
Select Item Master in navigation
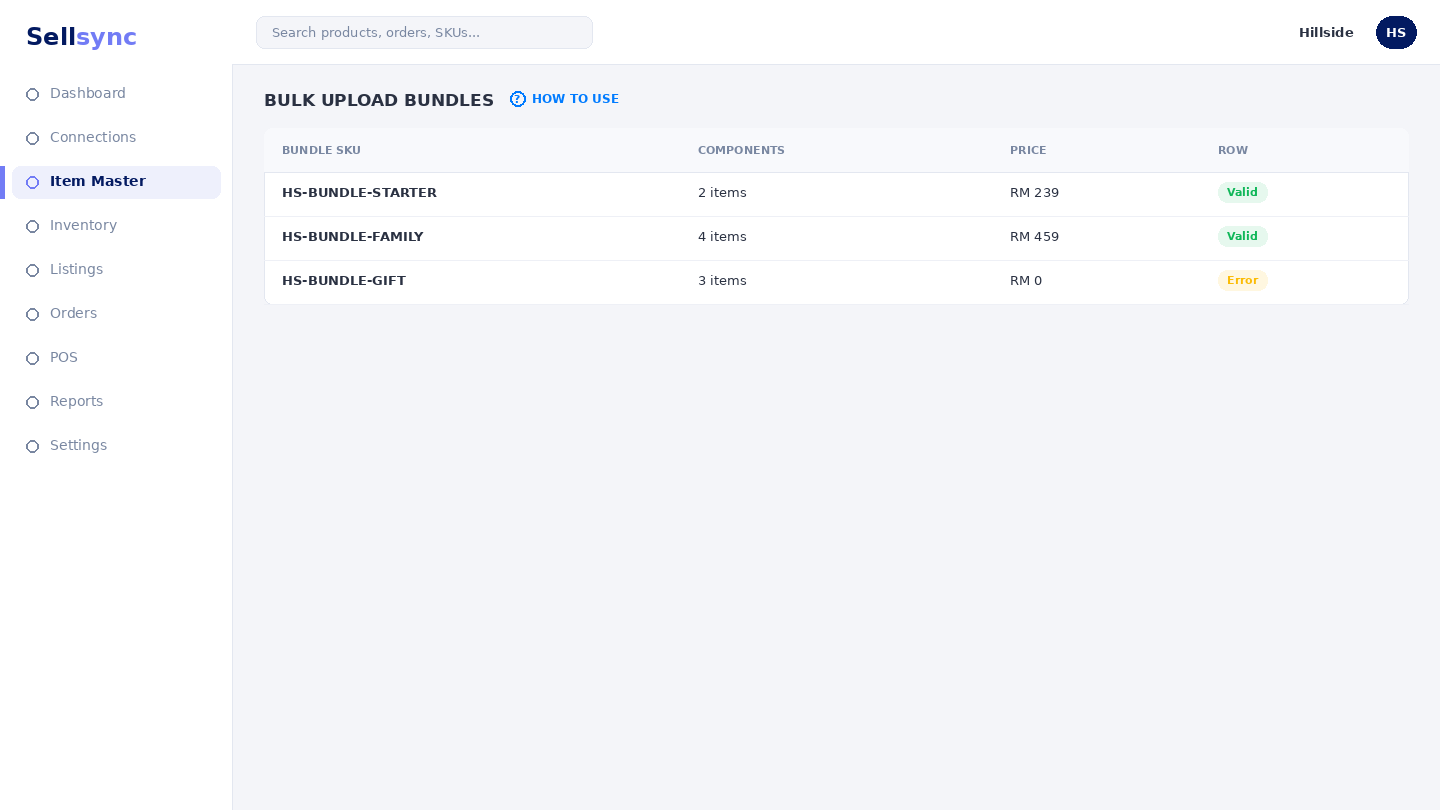(116, 182)
